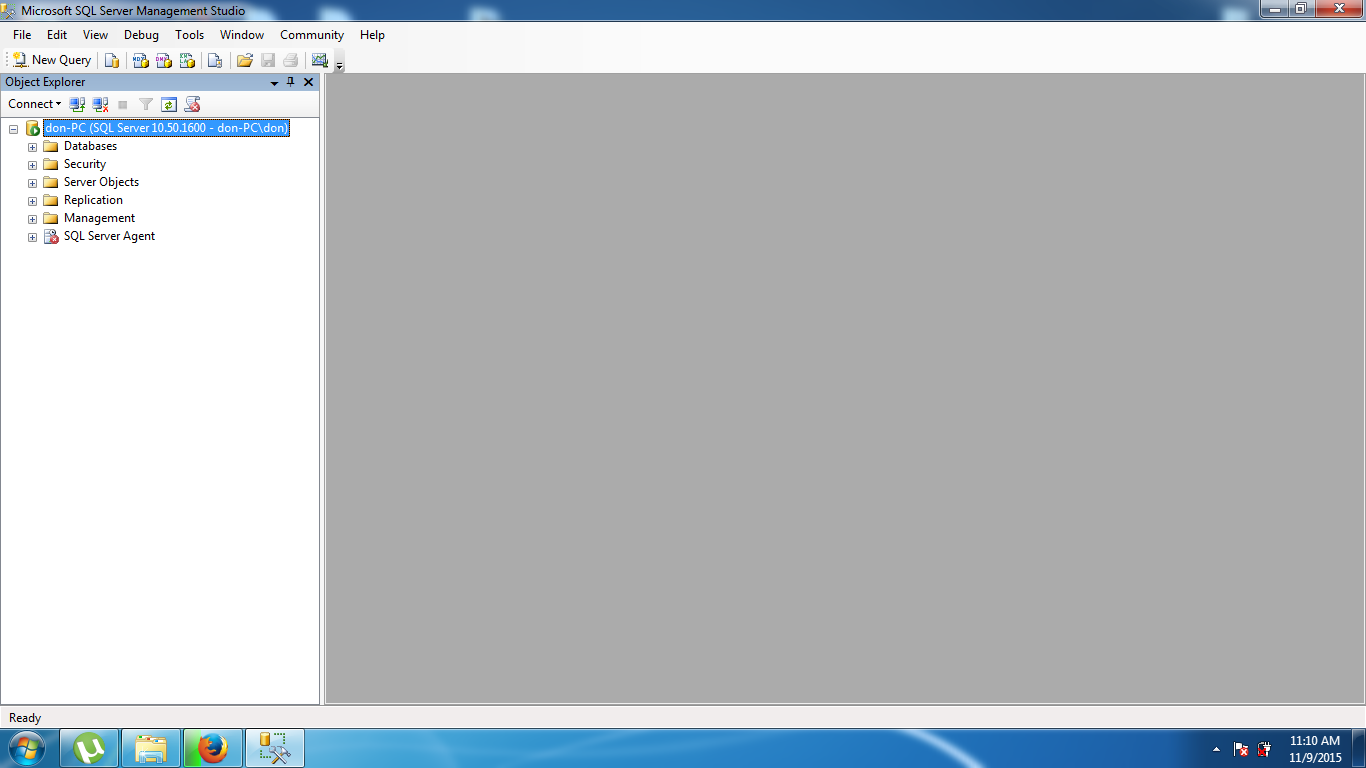Select Server Objects tree item
Viewport: 1366px width, 768px height.
[101, 182]
